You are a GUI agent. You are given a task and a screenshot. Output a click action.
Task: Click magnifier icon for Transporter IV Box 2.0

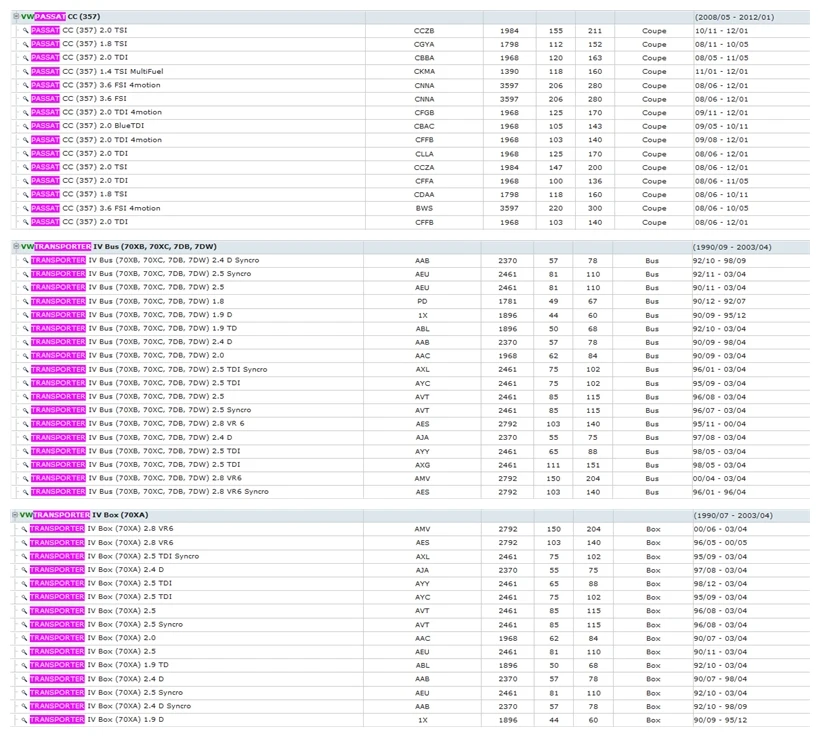click(x=24, y=638)
